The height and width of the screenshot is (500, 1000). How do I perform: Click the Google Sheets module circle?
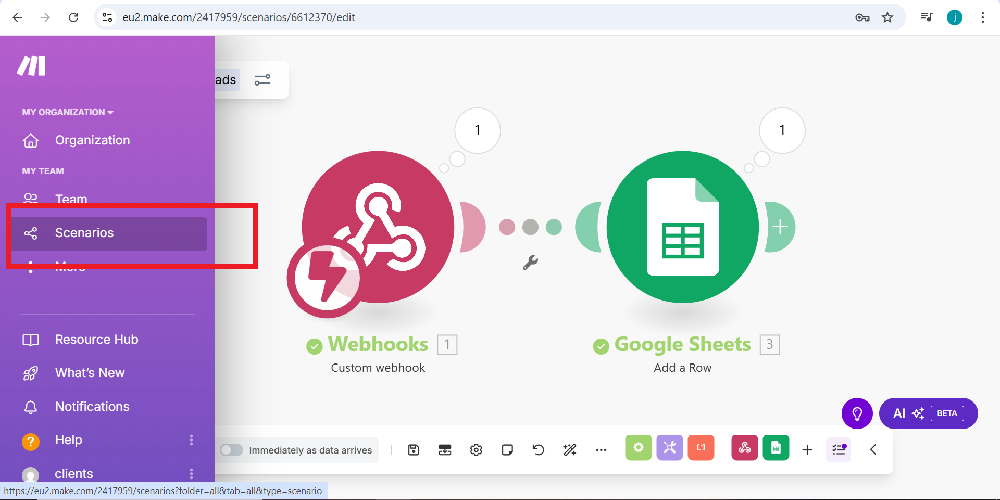click(x=682, y=226)
